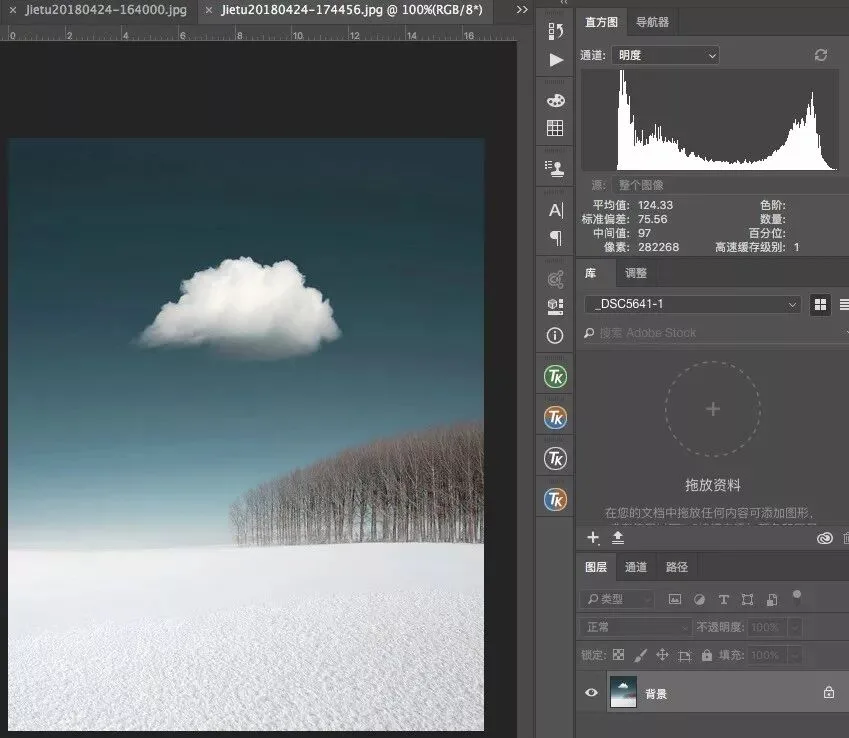Open the Actions panel play icon
Screen dimensions: 849x738
tap(556, 60)
